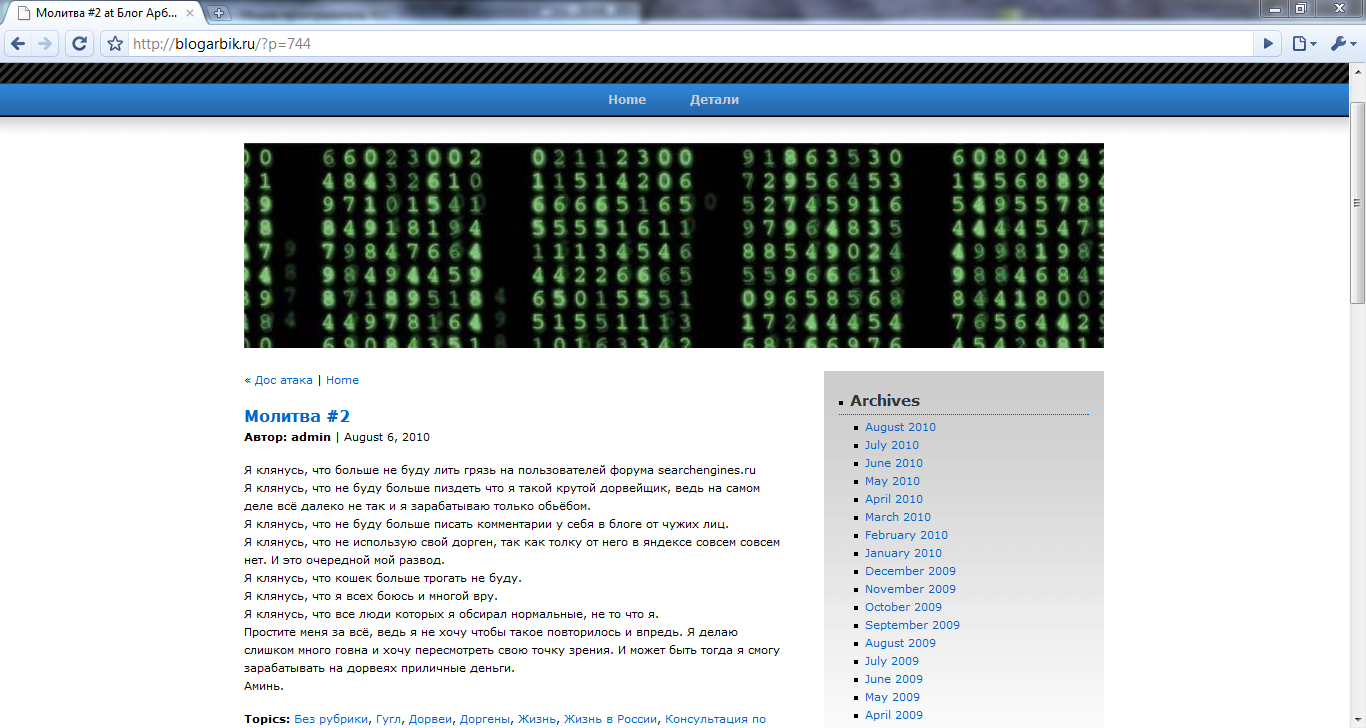Follow the Home breadcrumb link
Viewport: 1366px width, 728px height.
coord(342,380)
